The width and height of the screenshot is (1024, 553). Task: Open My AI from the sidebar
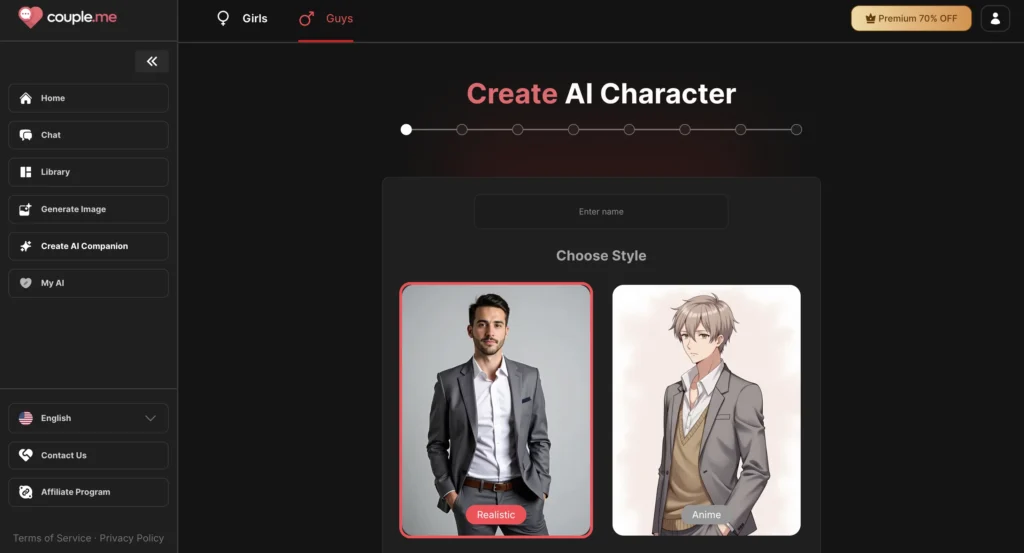[x=88, y=283]
